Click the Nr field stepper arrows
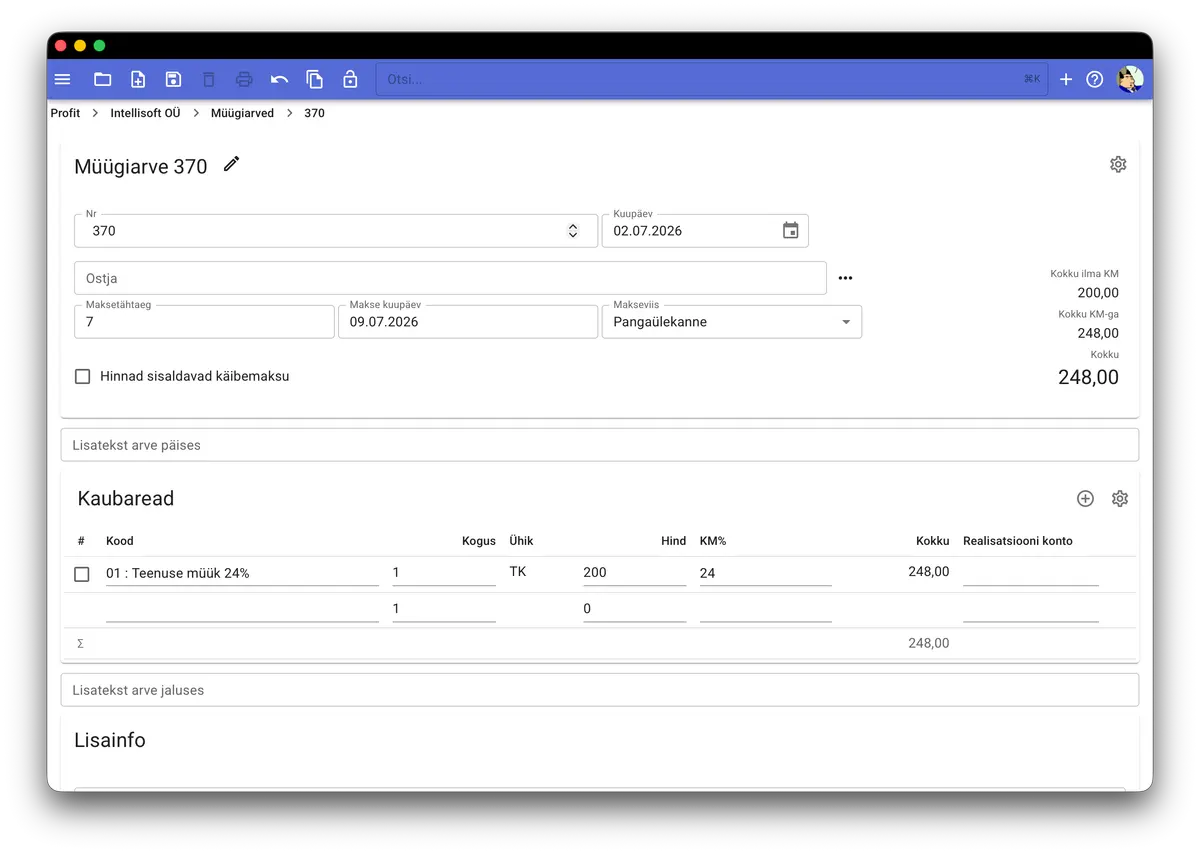 pyautogui.click(x=573, y=231)
